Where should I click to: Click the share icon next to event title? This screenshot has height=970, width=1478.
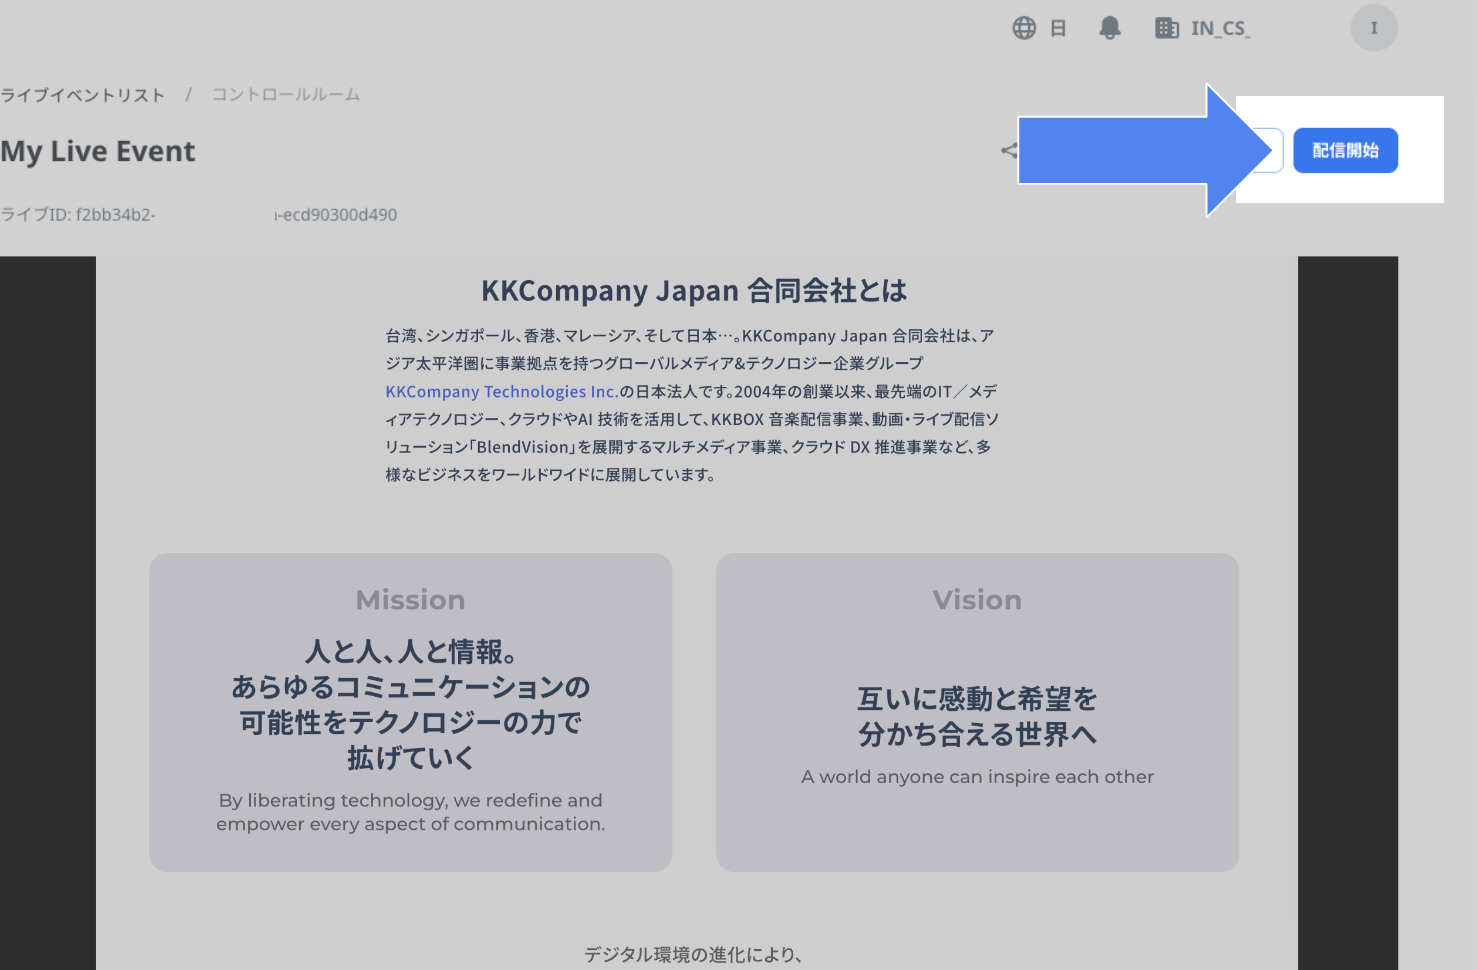tap(1009, 151)
